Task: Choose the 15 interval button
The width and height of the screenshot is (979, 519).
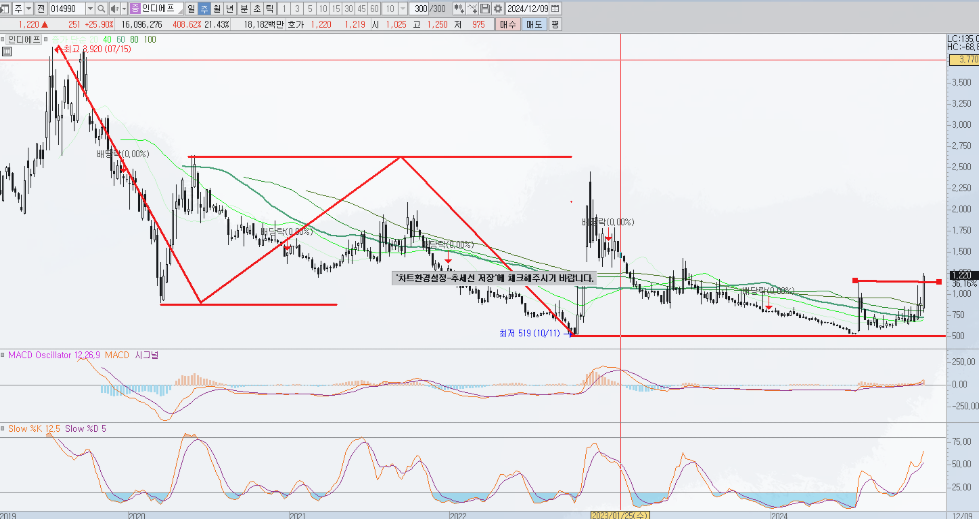Action: [x=336, y=9]
